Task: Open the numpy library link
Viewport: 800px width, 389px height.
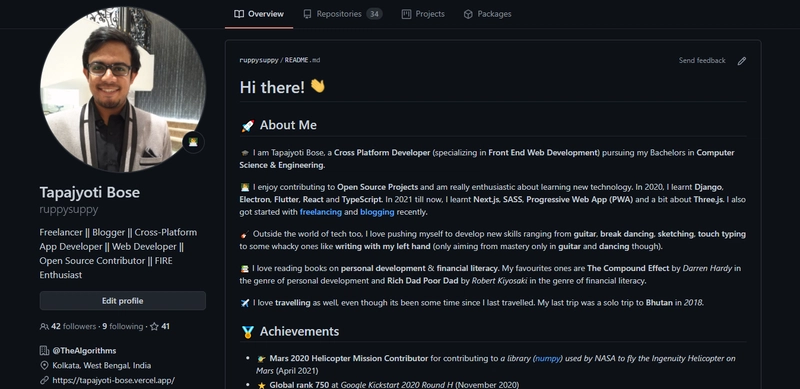Action: [x=548, y=358]
